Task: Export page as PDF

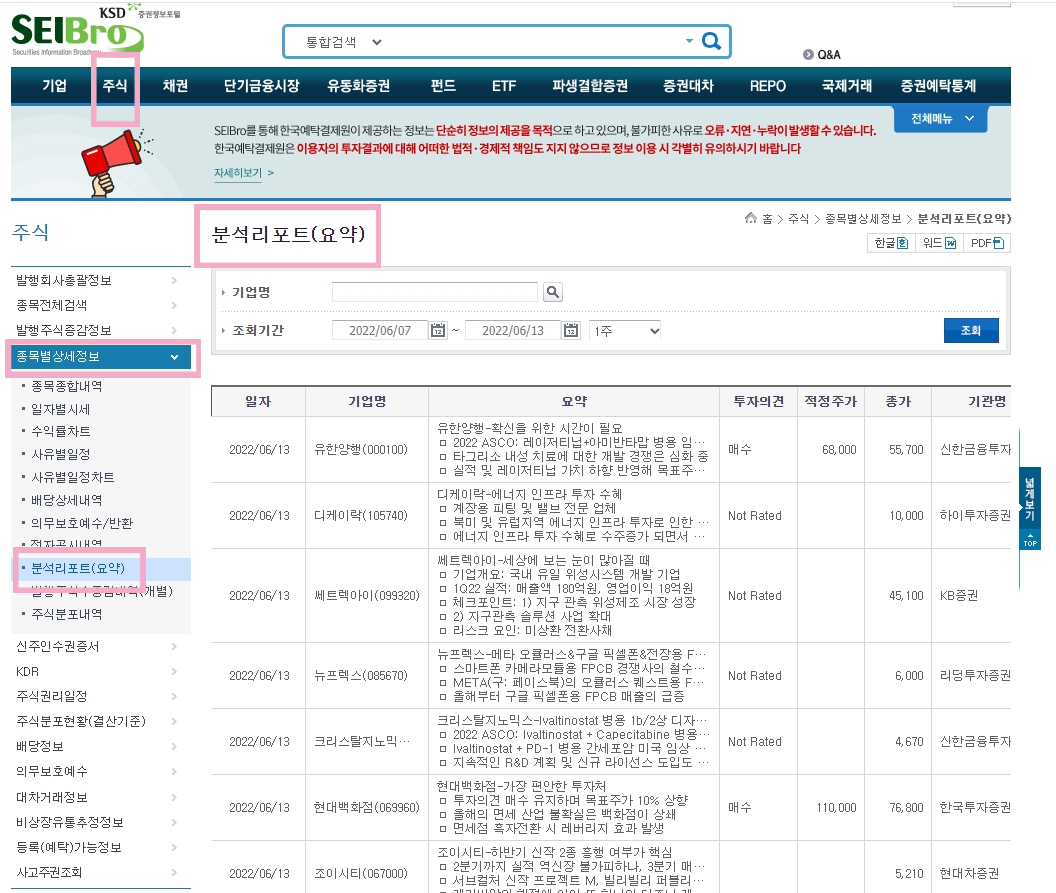Action: tap(987, 243)
